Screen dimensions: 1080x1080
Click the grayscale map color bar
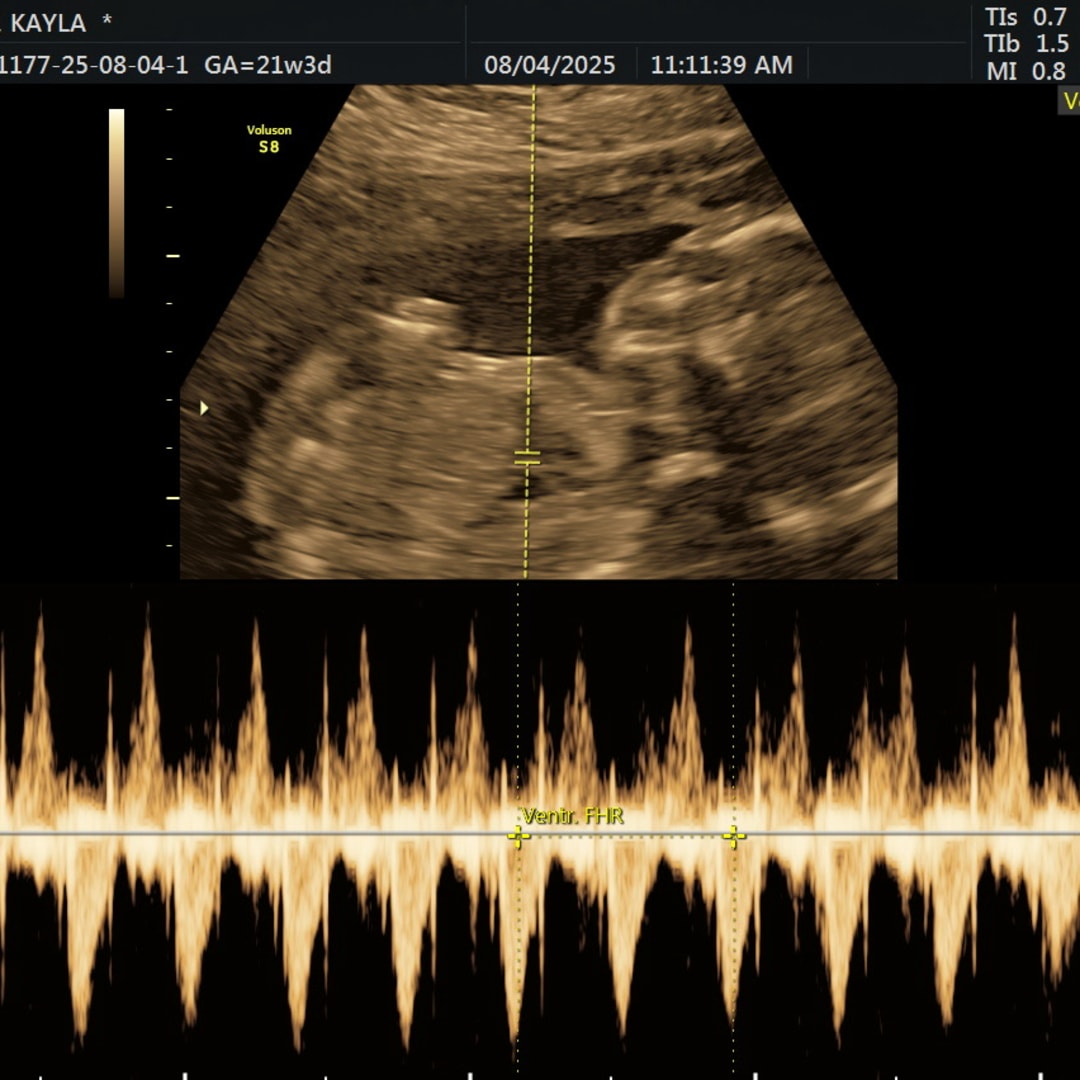coord(117,203)
